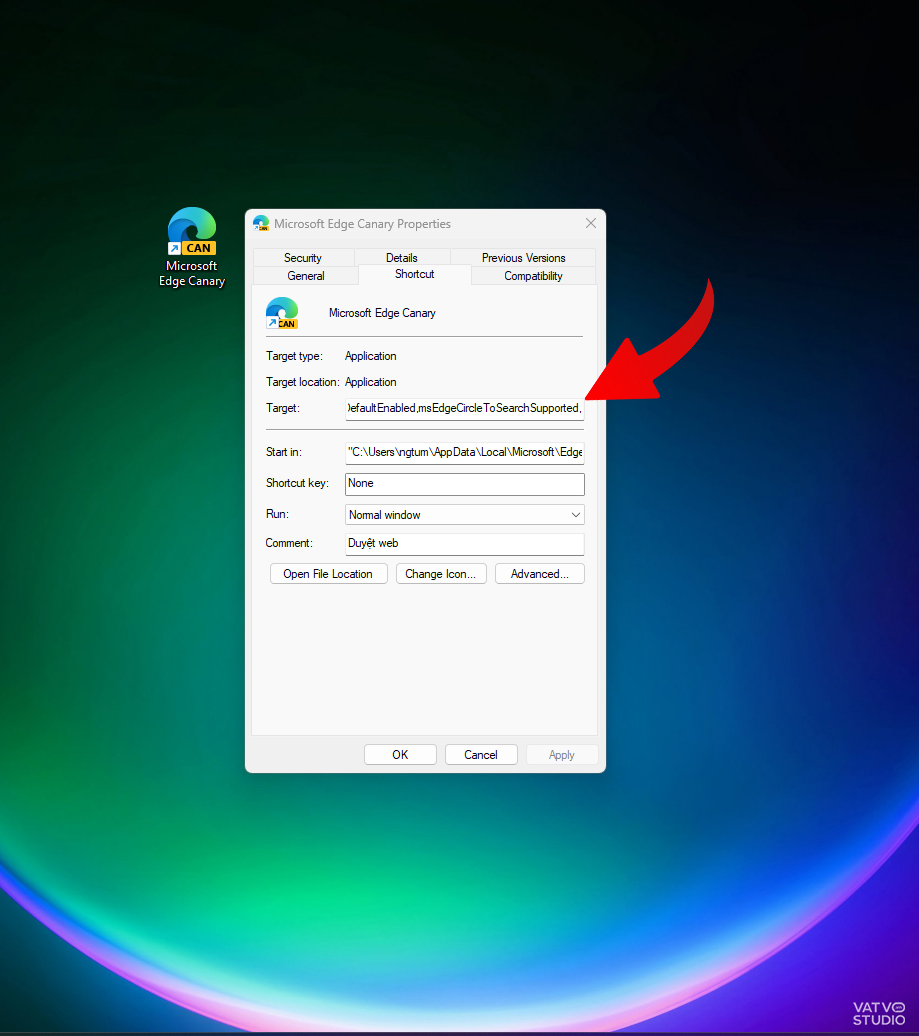Click the "Shortcut key:" label
919x1036 pixels.
[297, 483]
